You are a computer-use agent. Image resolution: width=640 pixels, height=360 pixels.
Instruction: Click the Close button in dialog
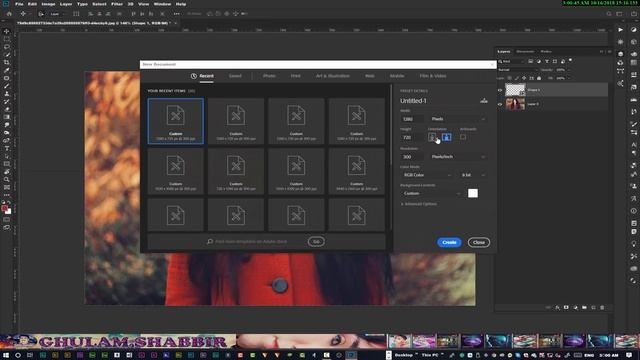[479, 242]
